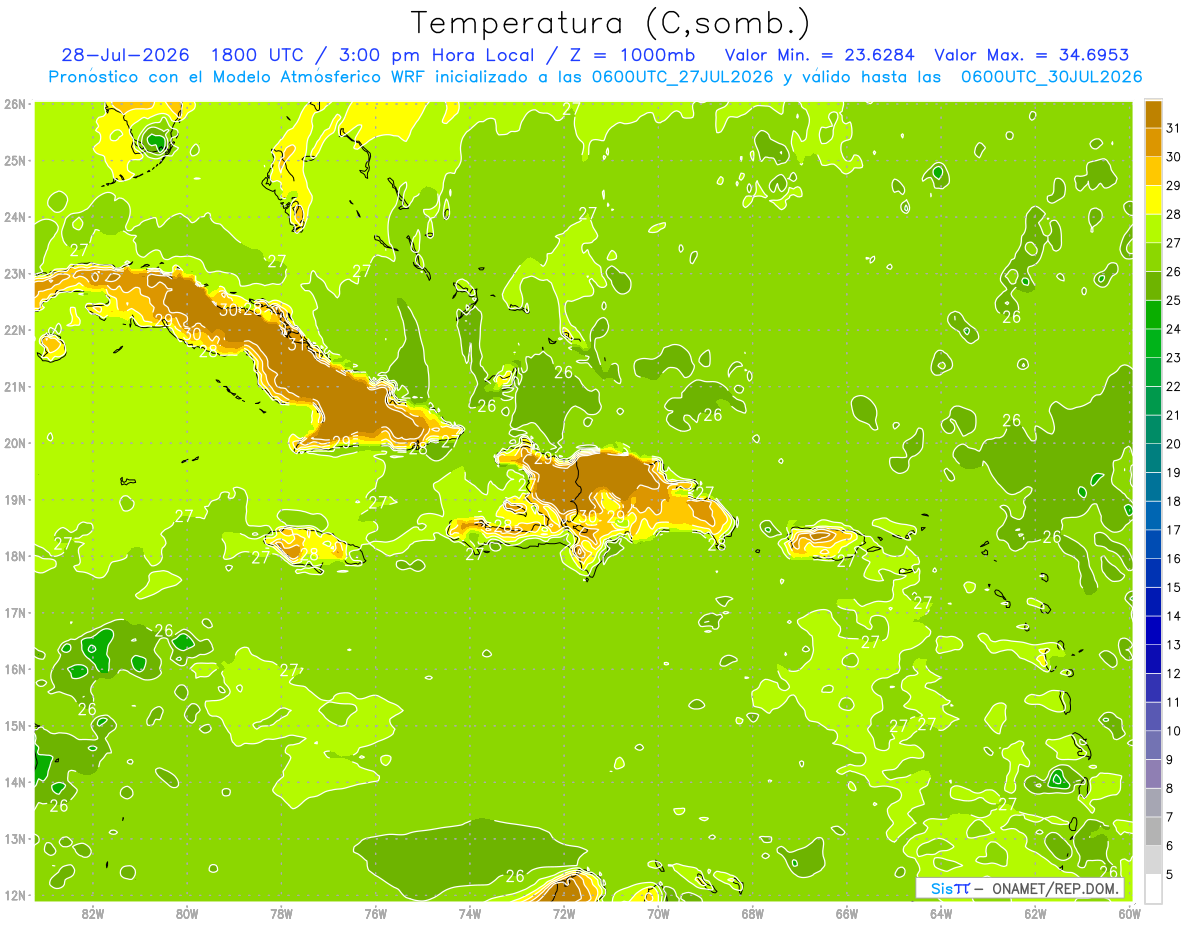Pick the brown colorbar swatch above 31
Image resolution: width=1200 pixels, height=927 pixels.
[x=1154, y=114]
